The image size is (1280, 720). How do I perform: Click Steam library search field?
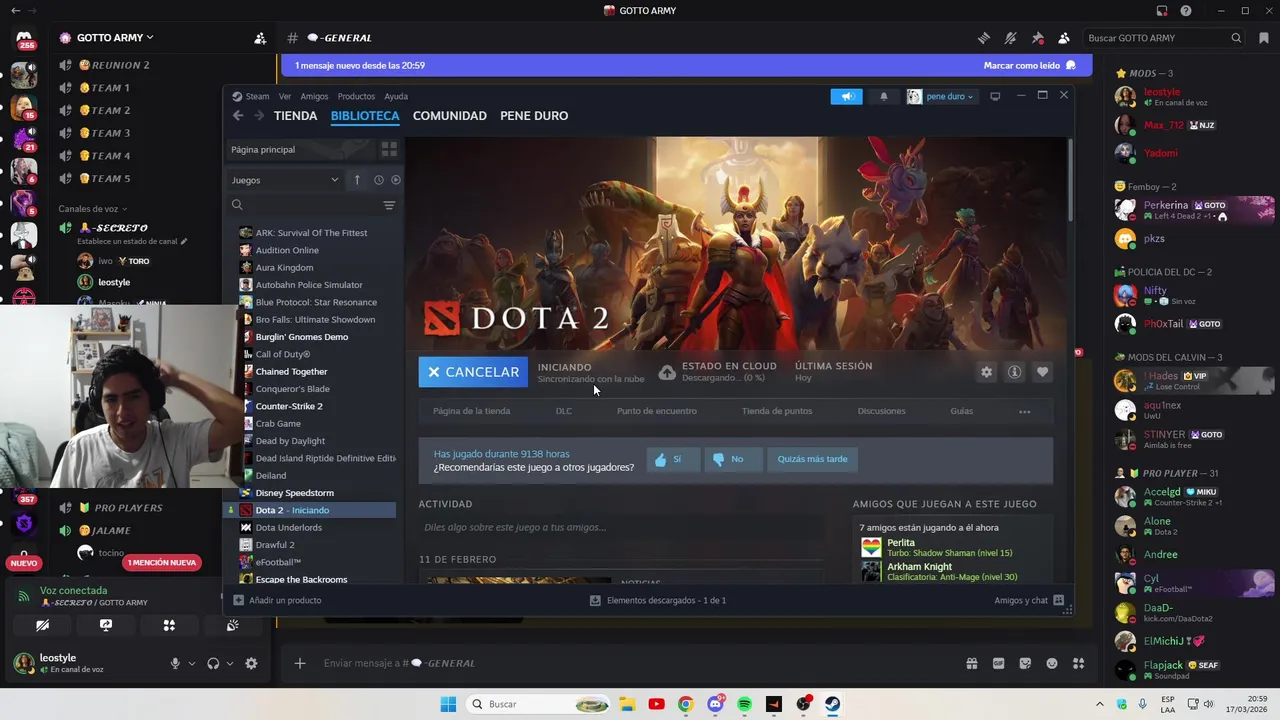(305, 205)
